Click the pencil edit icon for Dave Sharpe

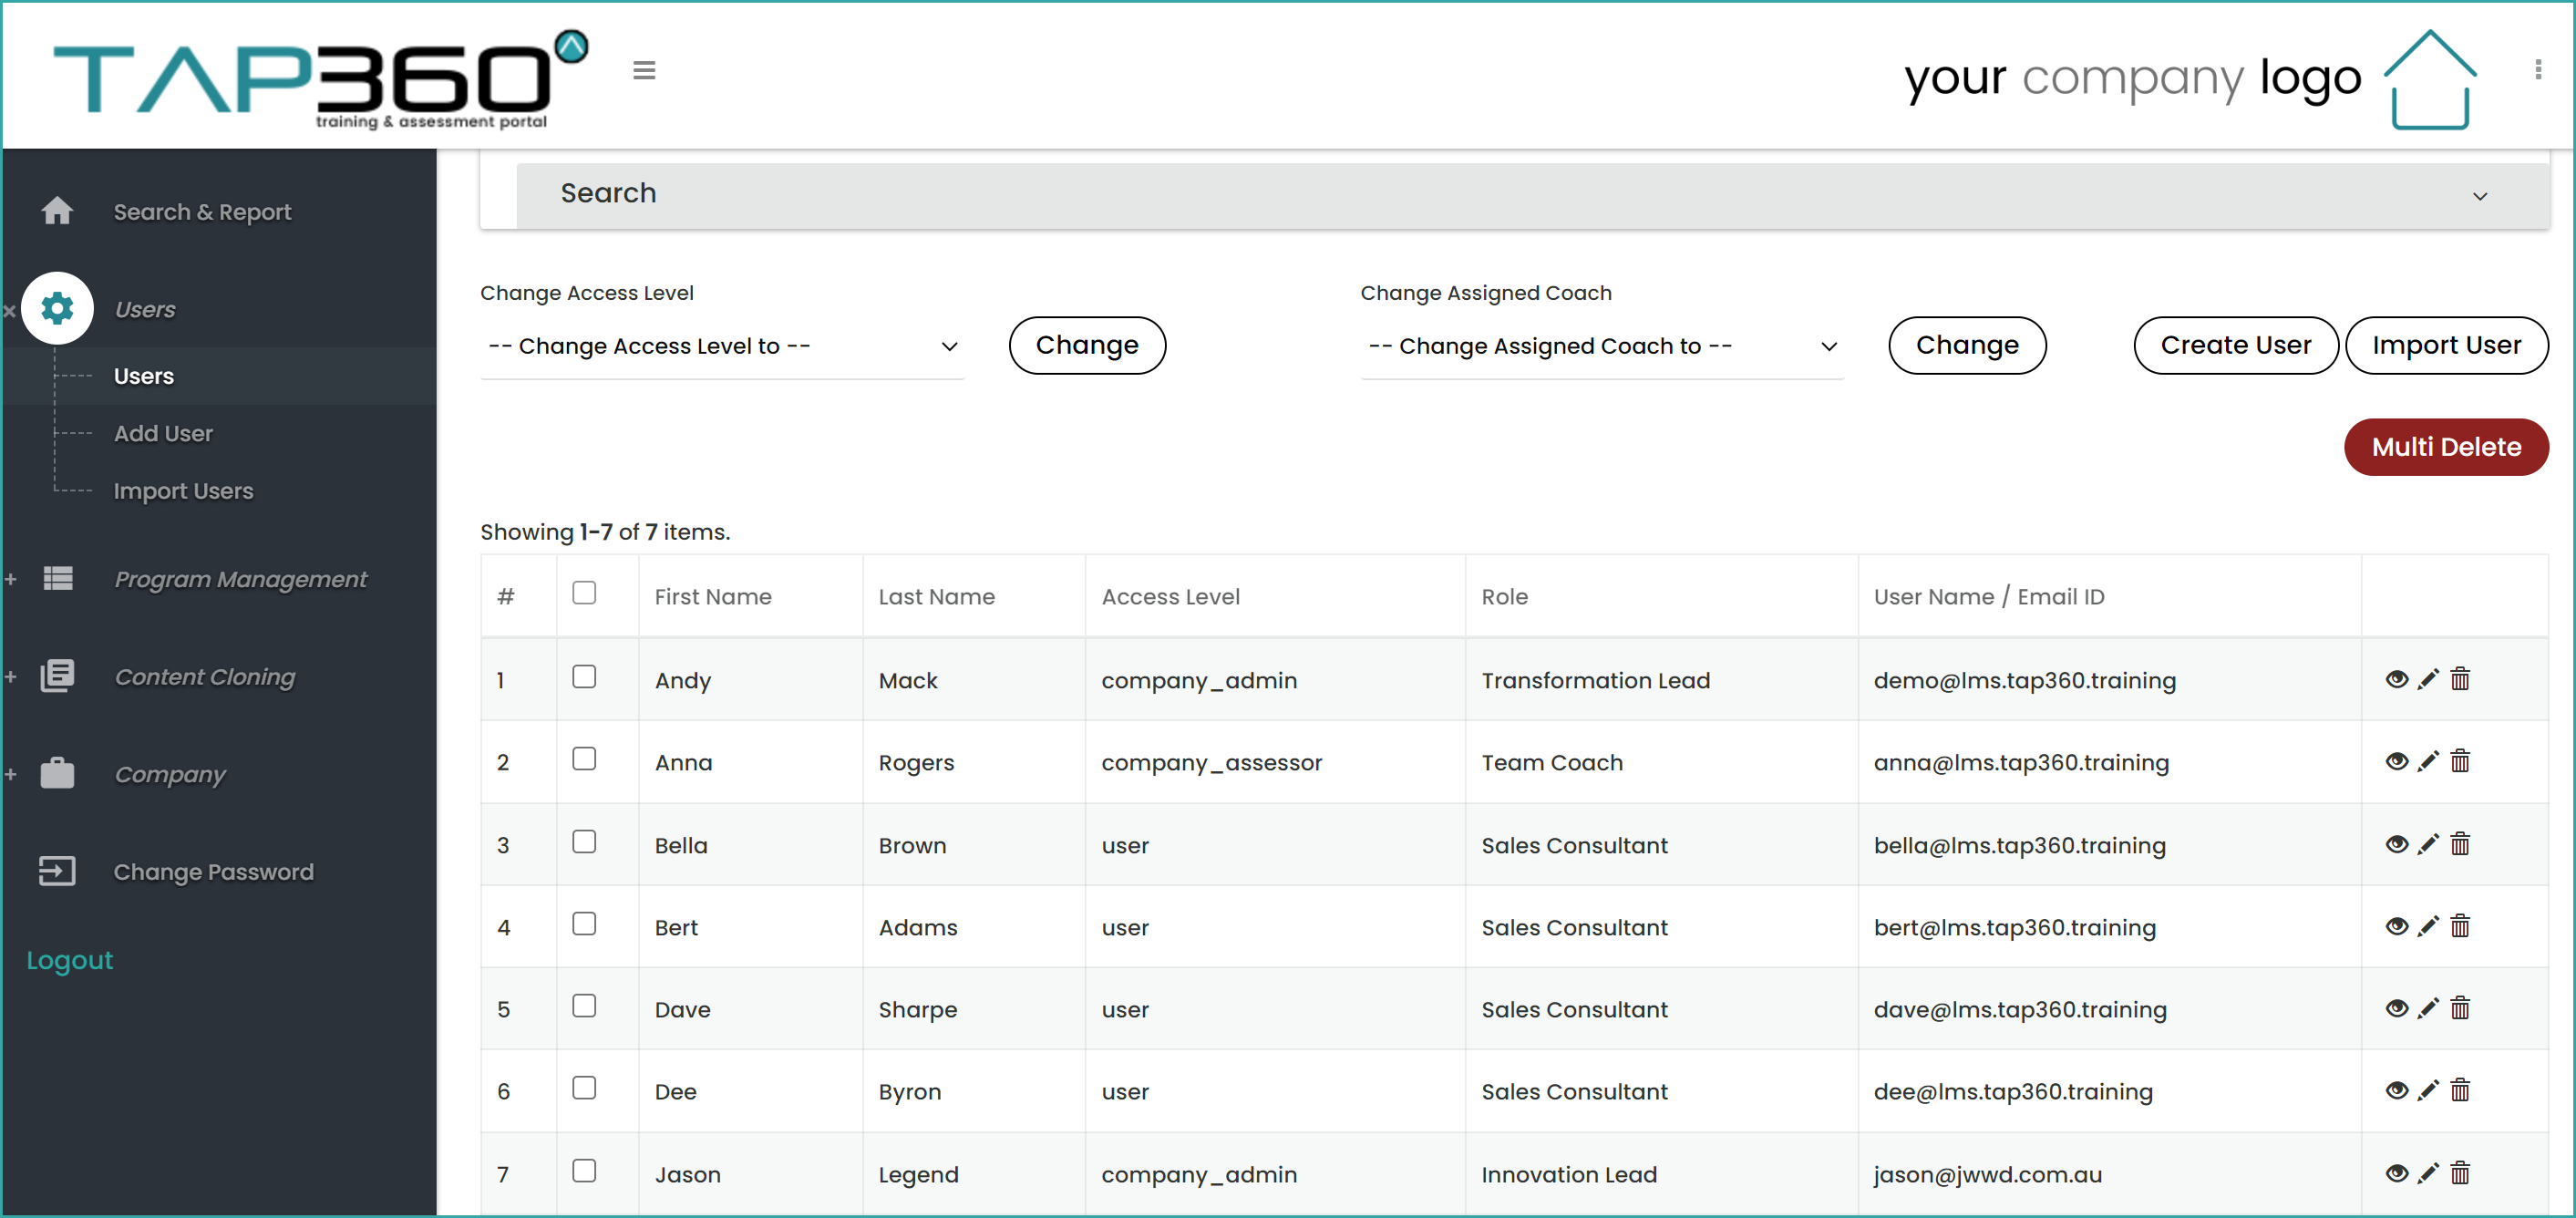[2428, 1008]
